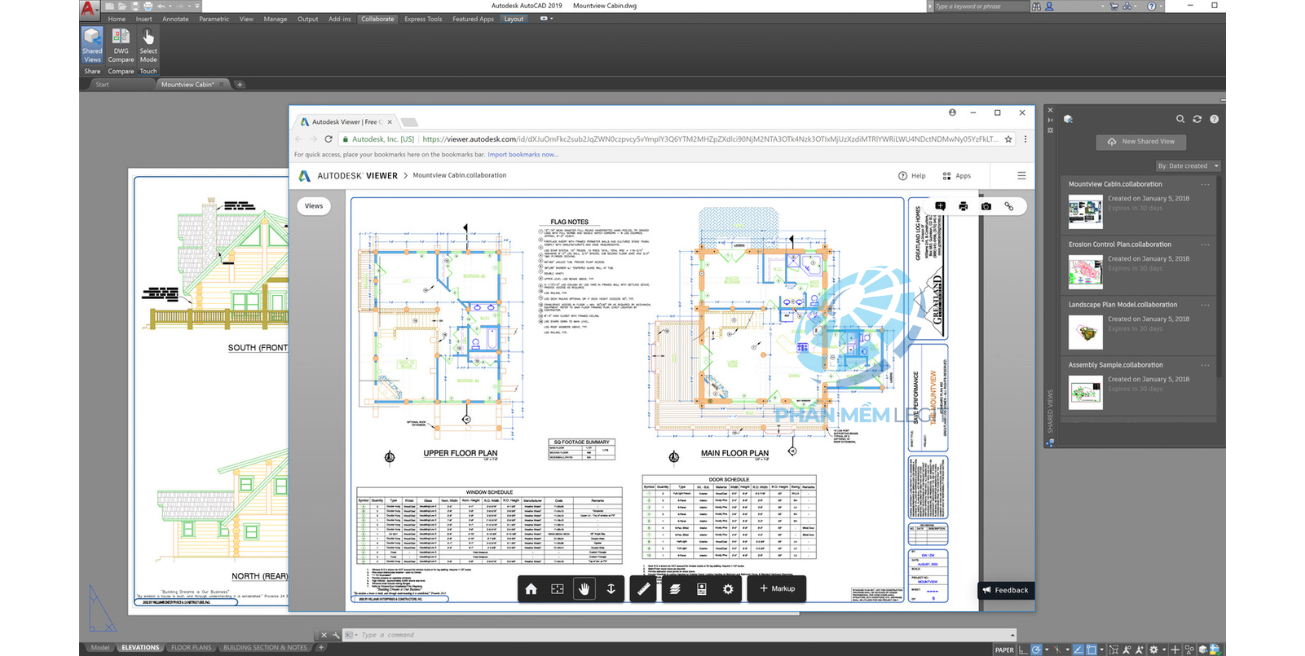This screenshot has width=1305, height=656.
Task: Choose the Measure ruler tool in viewer
Action: (643, 589)
